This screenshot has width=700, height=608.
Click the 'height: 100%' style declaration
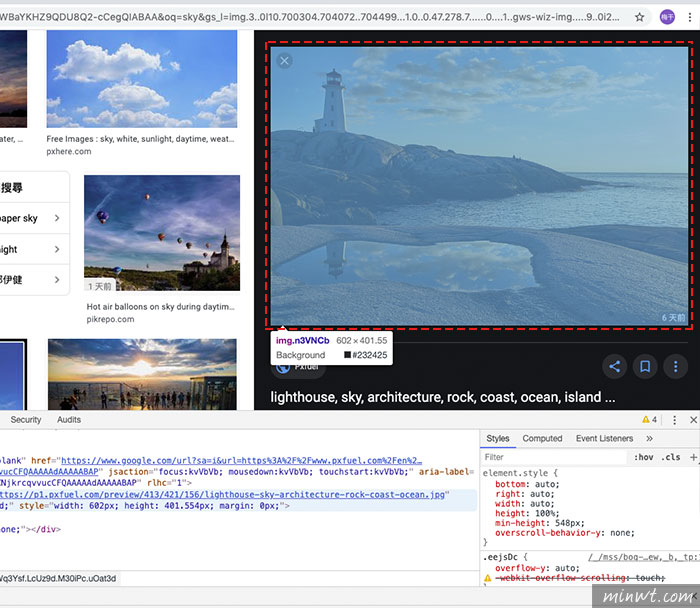tap(527, 513)
